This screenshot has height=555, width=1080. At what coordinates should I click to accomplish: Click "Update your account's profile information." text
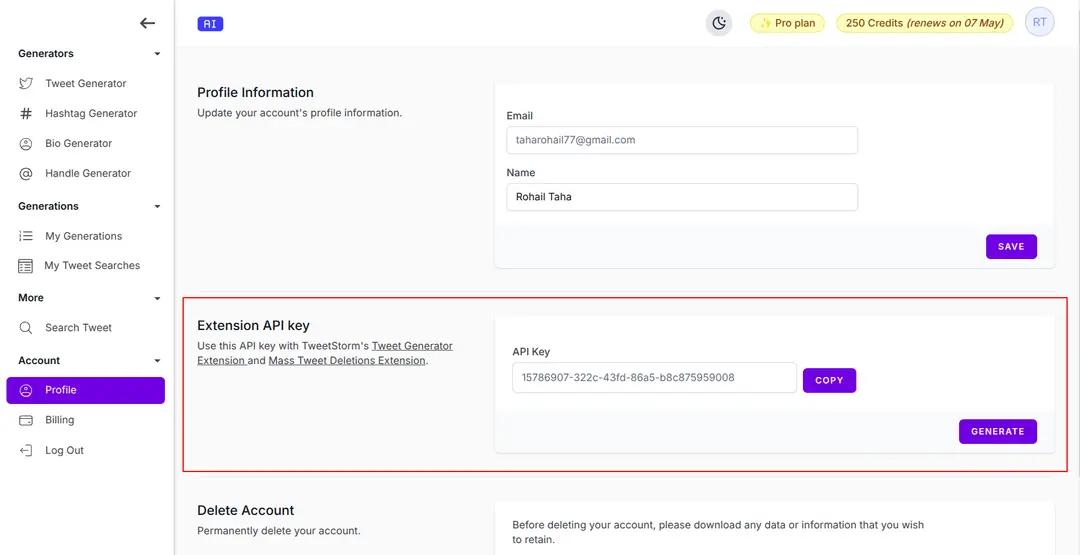click(300, 113)
